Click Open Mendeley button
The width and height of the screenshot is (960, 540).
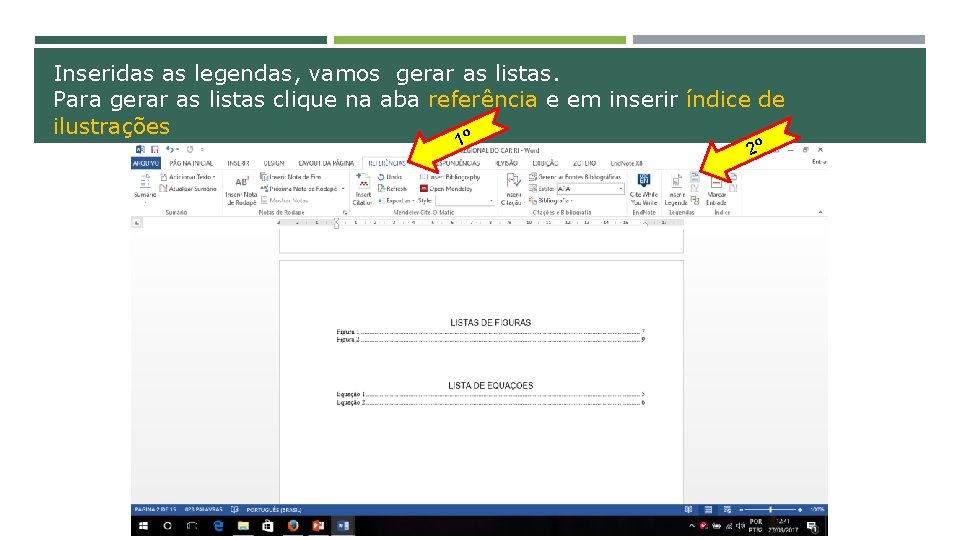click(x=446, y=189)
